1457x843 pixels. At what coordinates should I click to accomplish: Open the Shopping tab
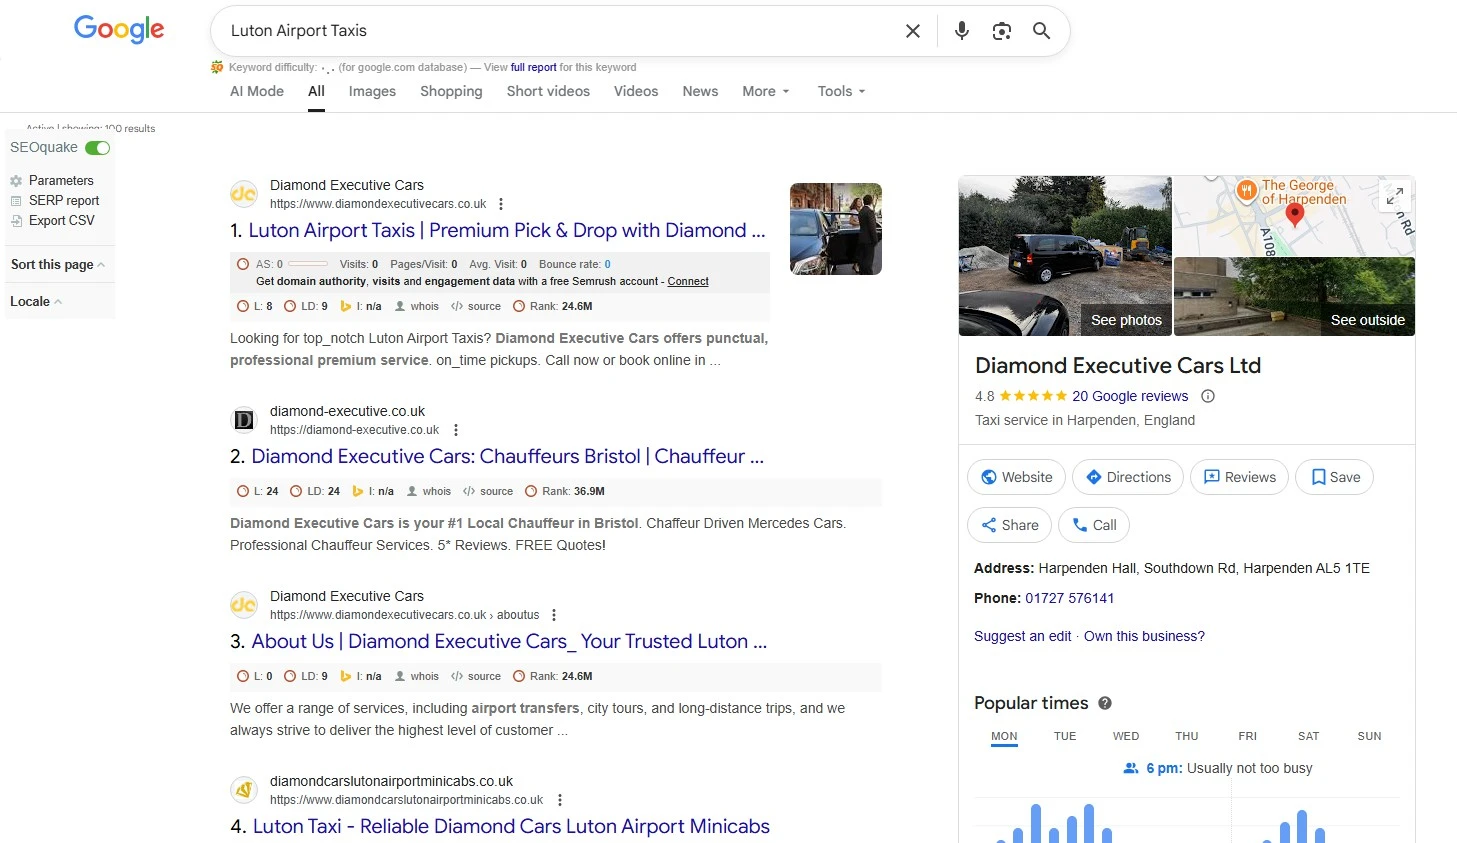click(451, 91)
